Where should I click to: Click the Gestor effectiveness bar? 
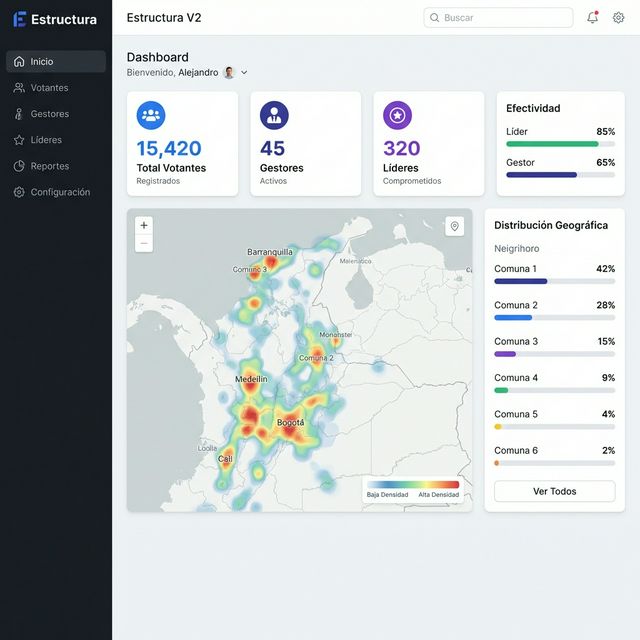pos(560,175)
